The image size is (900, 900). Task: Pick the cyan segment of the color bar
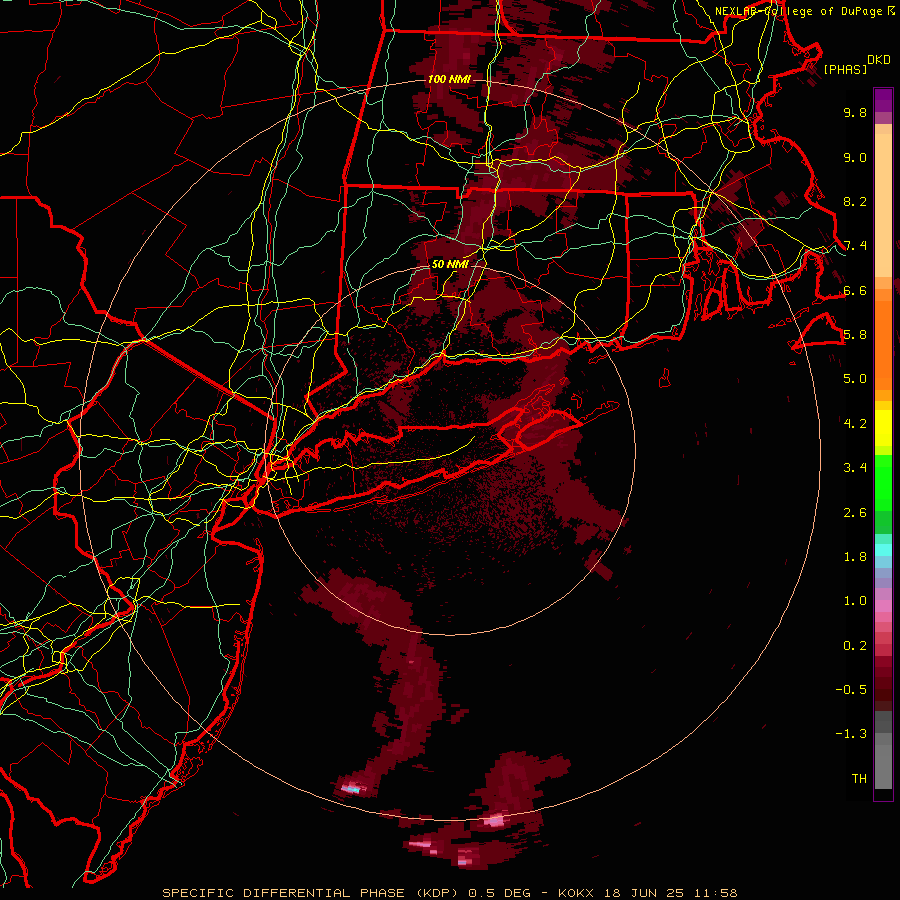coord(883,550)
